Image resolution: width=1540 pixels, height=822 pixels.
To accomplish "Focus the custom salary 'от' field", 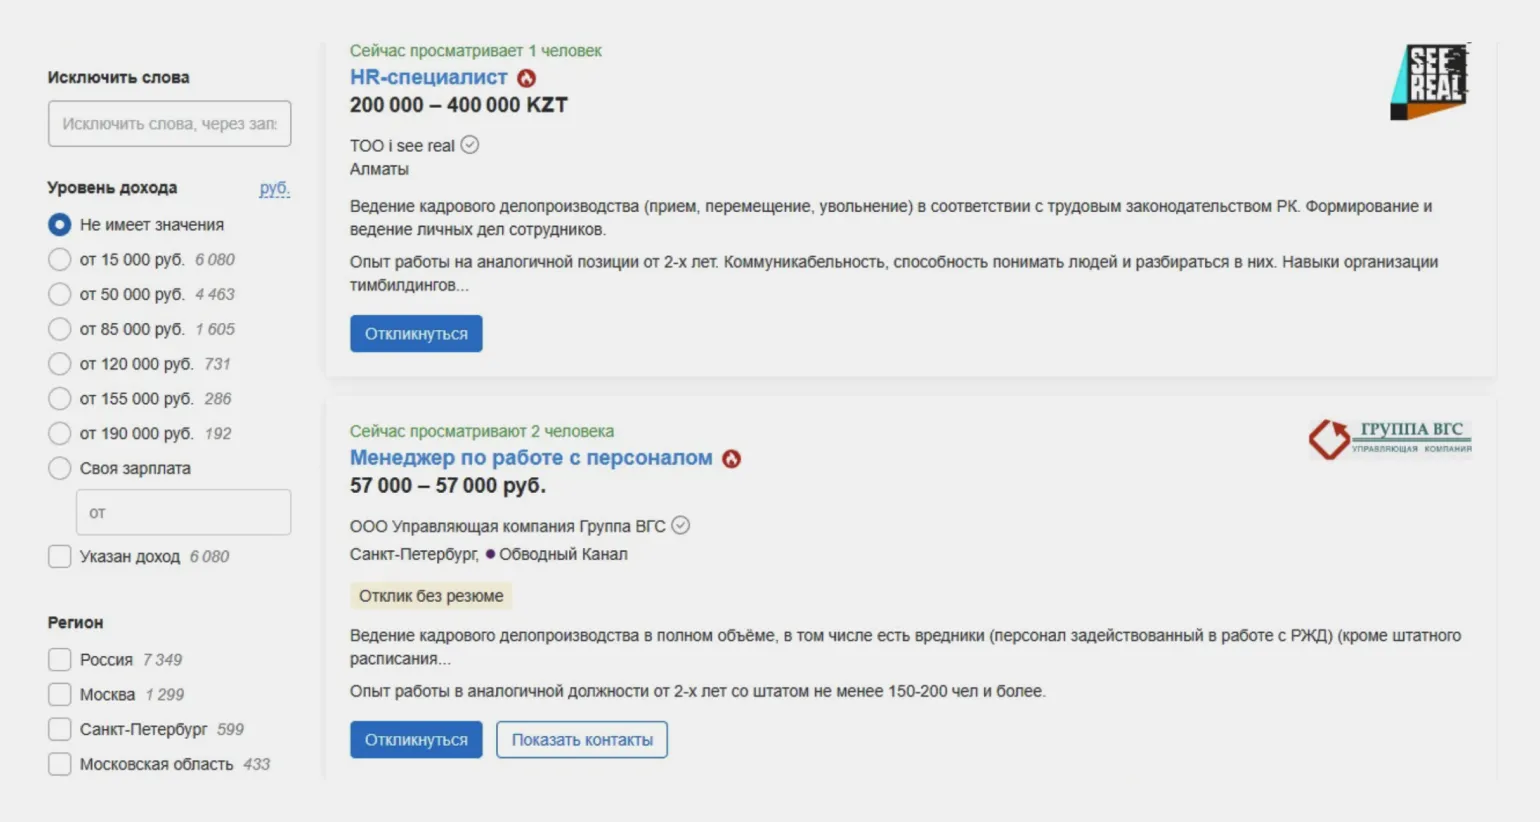I will [x=183, y=512].
